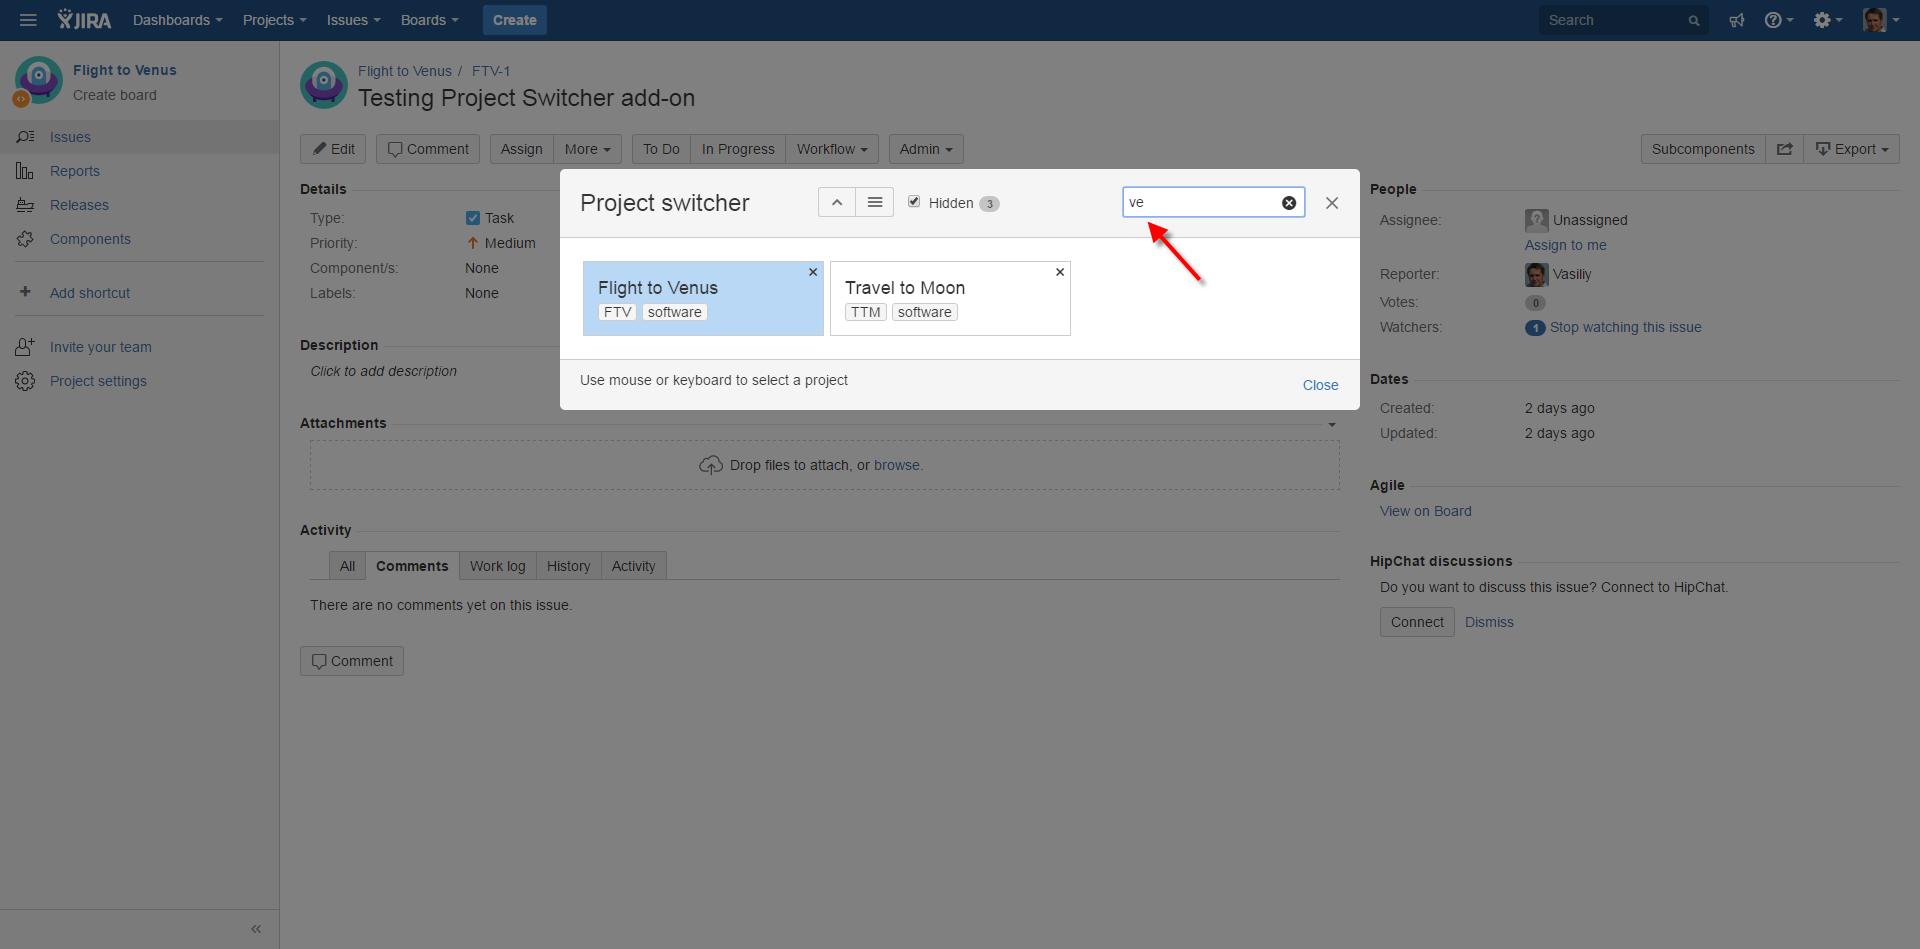
Task: Switch to the Activity tab
Action: [634, 566]
